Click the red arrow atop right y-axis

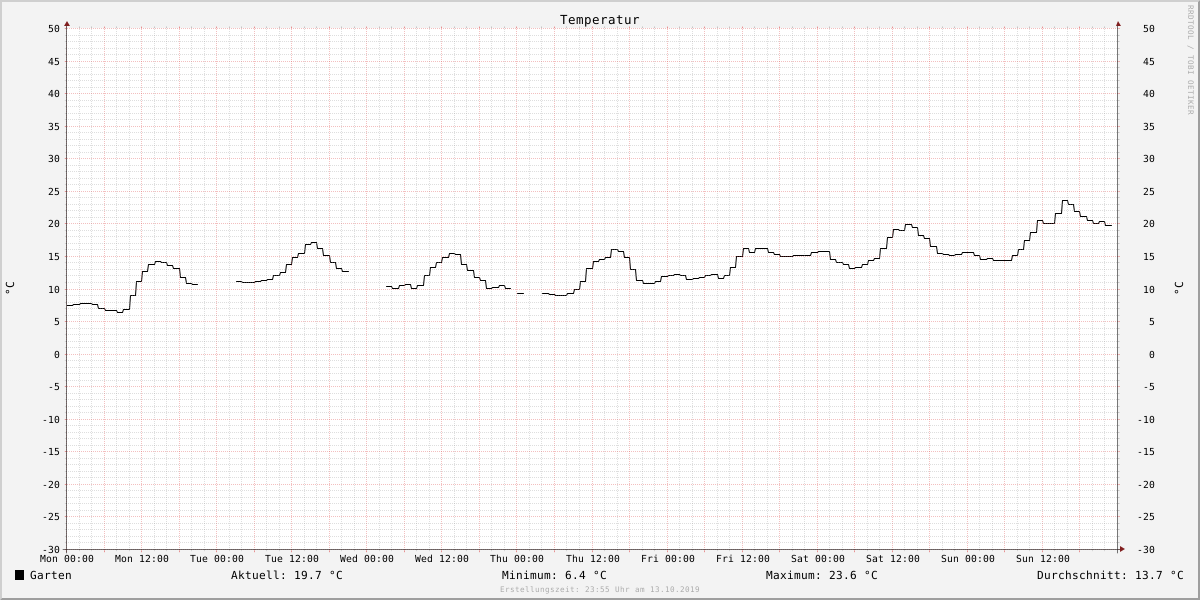[1118, 22]
